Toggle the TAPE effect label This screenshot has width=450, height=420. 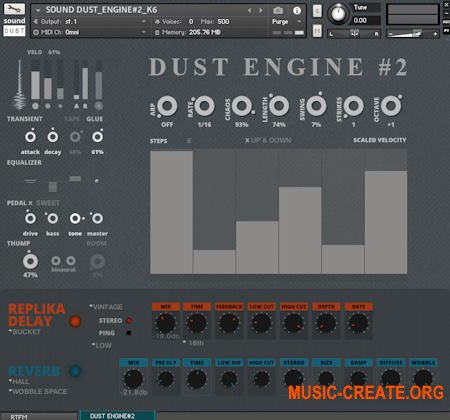(x=72, y=119)
